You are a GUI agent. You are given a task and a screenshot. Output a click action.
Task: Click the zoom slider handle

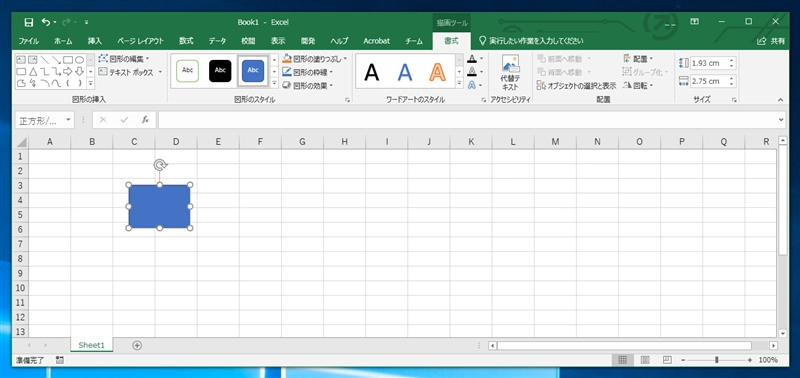pyautogui.click(x=717, y=360)
